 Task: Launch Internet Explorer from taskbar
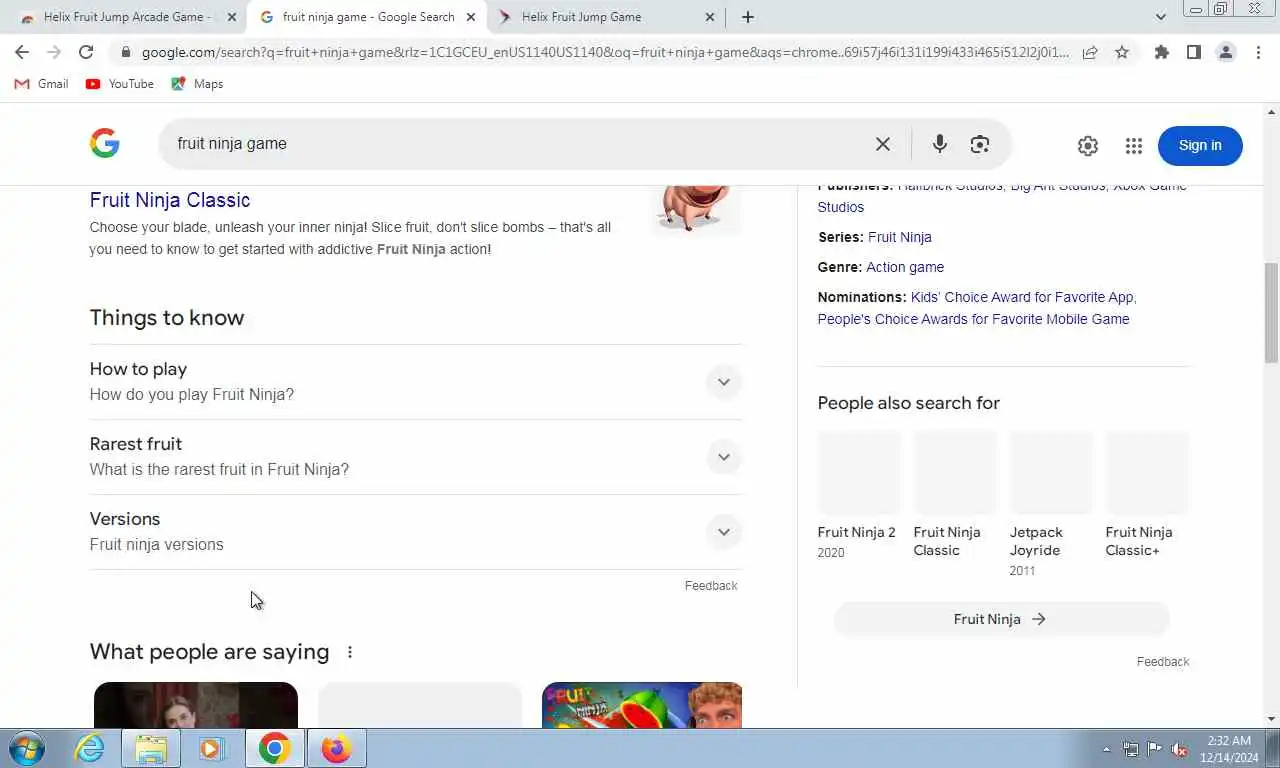tap(90, 748)
